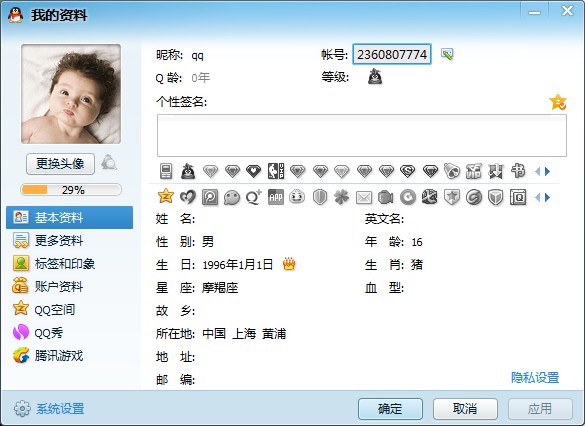Click the 取消 button
This screenshot has height=426, width=585.
pyautogui.click(x=465, y=409)
